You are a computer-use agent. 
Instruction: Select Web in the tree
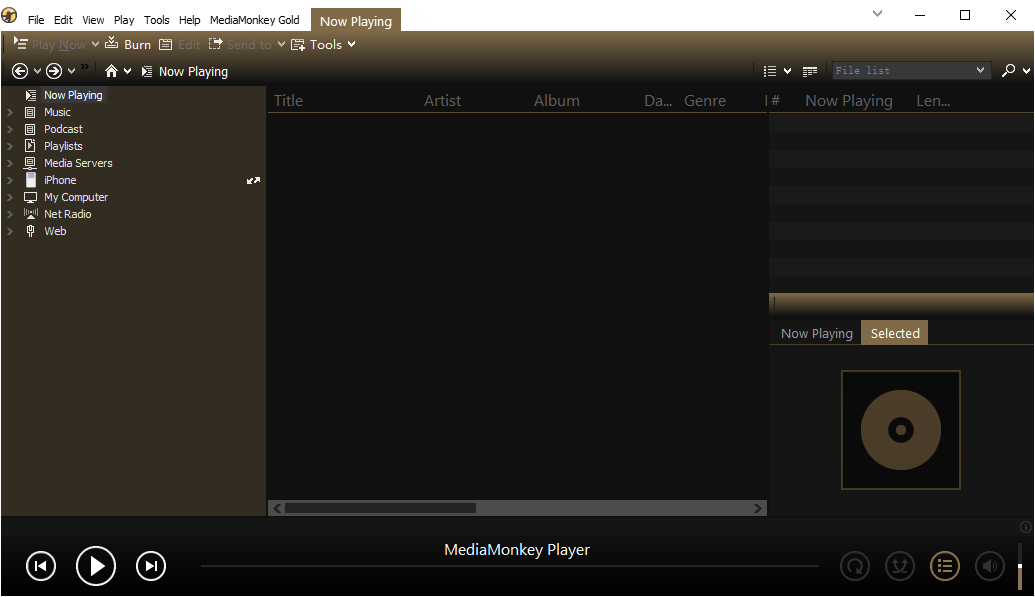[x=55, y=231]
